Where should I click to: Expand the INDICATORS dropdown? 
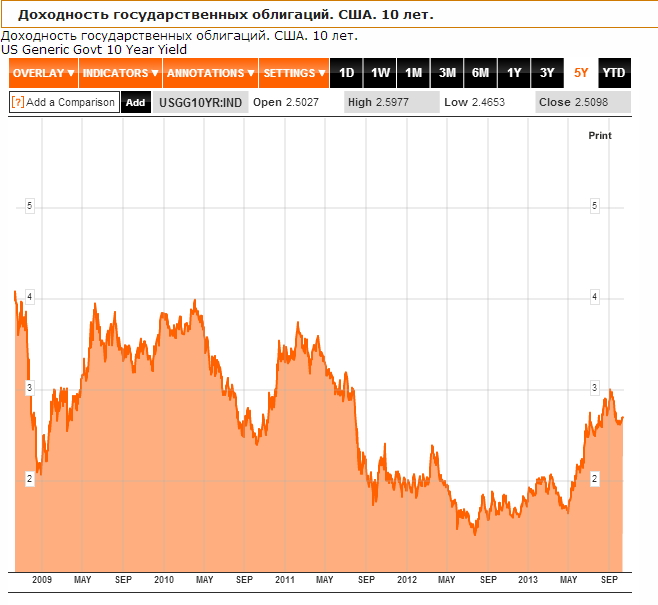coord(120,73)
